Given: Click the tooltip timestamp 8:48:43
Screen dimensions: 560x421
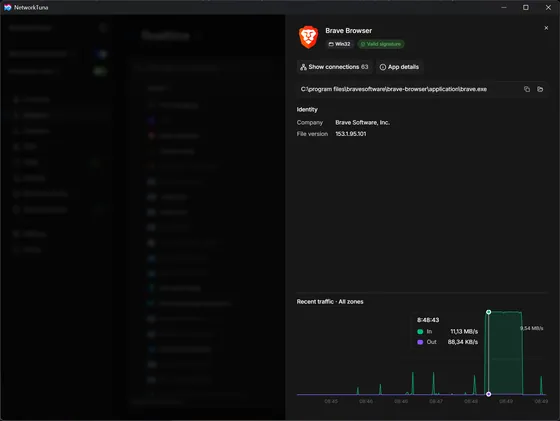Looking at the screenshot, I should point(428,320).
